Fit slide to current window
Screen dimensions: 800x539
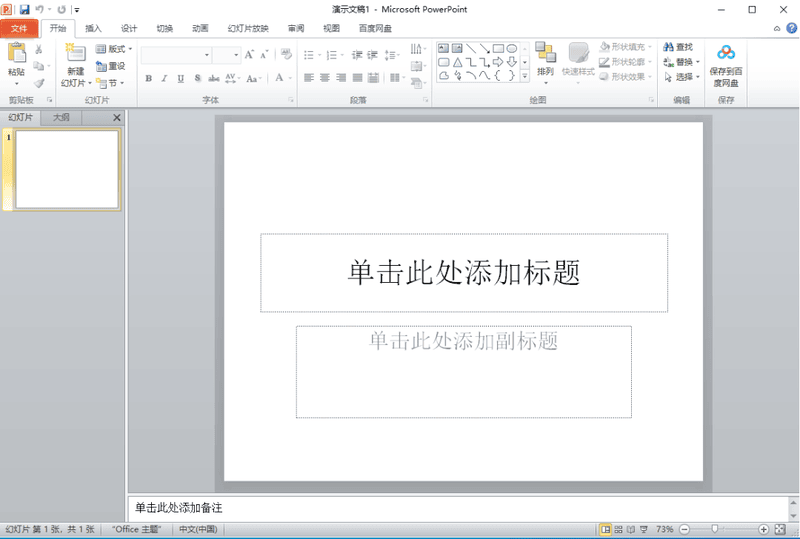click(780, 529)
